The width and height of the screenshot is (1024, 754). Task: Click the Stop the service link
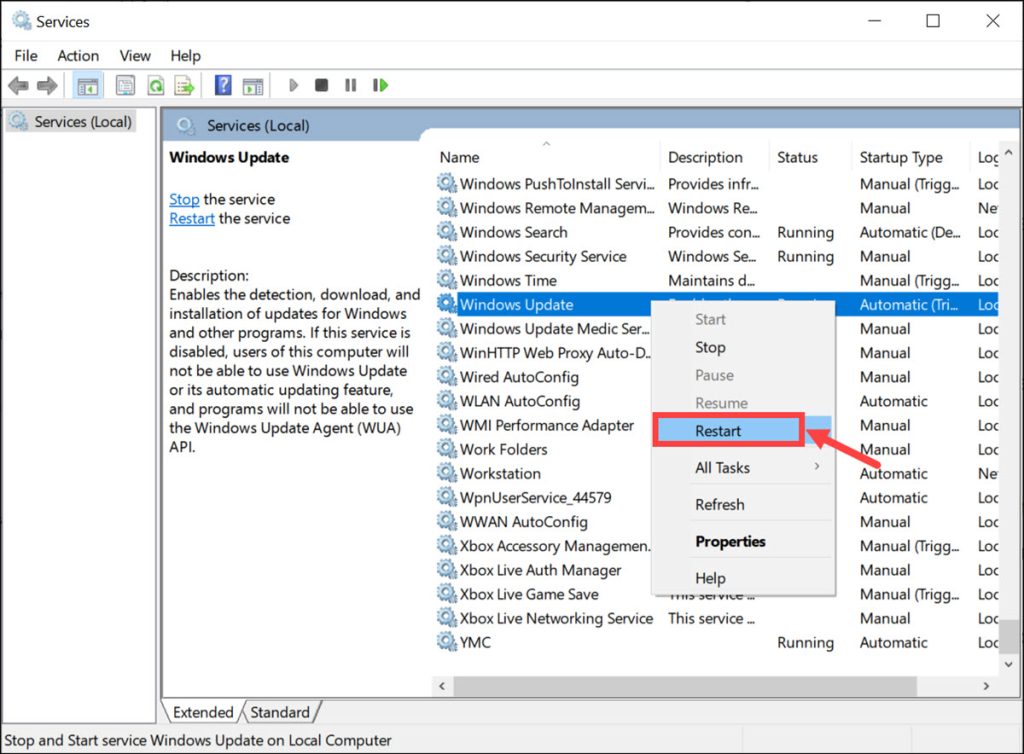coord(184,199)
